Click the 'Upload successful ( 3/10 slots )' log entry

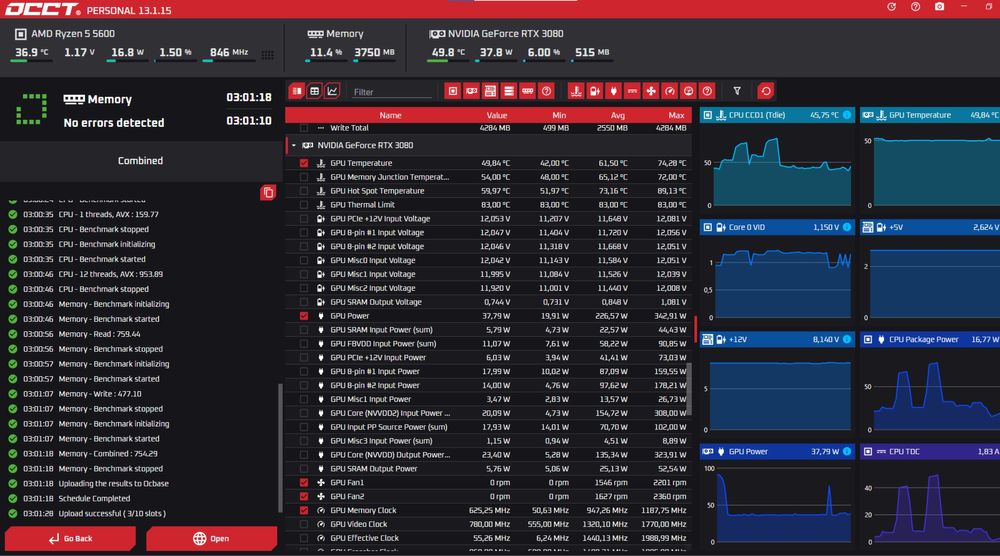pos(112,513)
